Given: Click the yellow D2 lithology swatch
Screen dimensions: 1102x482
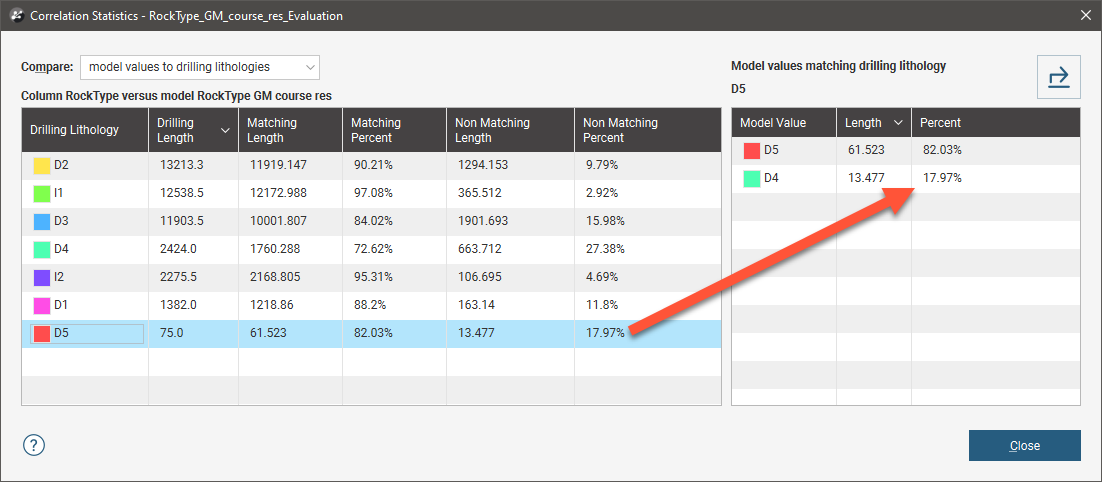Looking at the screenshot, I should (41, 165).
